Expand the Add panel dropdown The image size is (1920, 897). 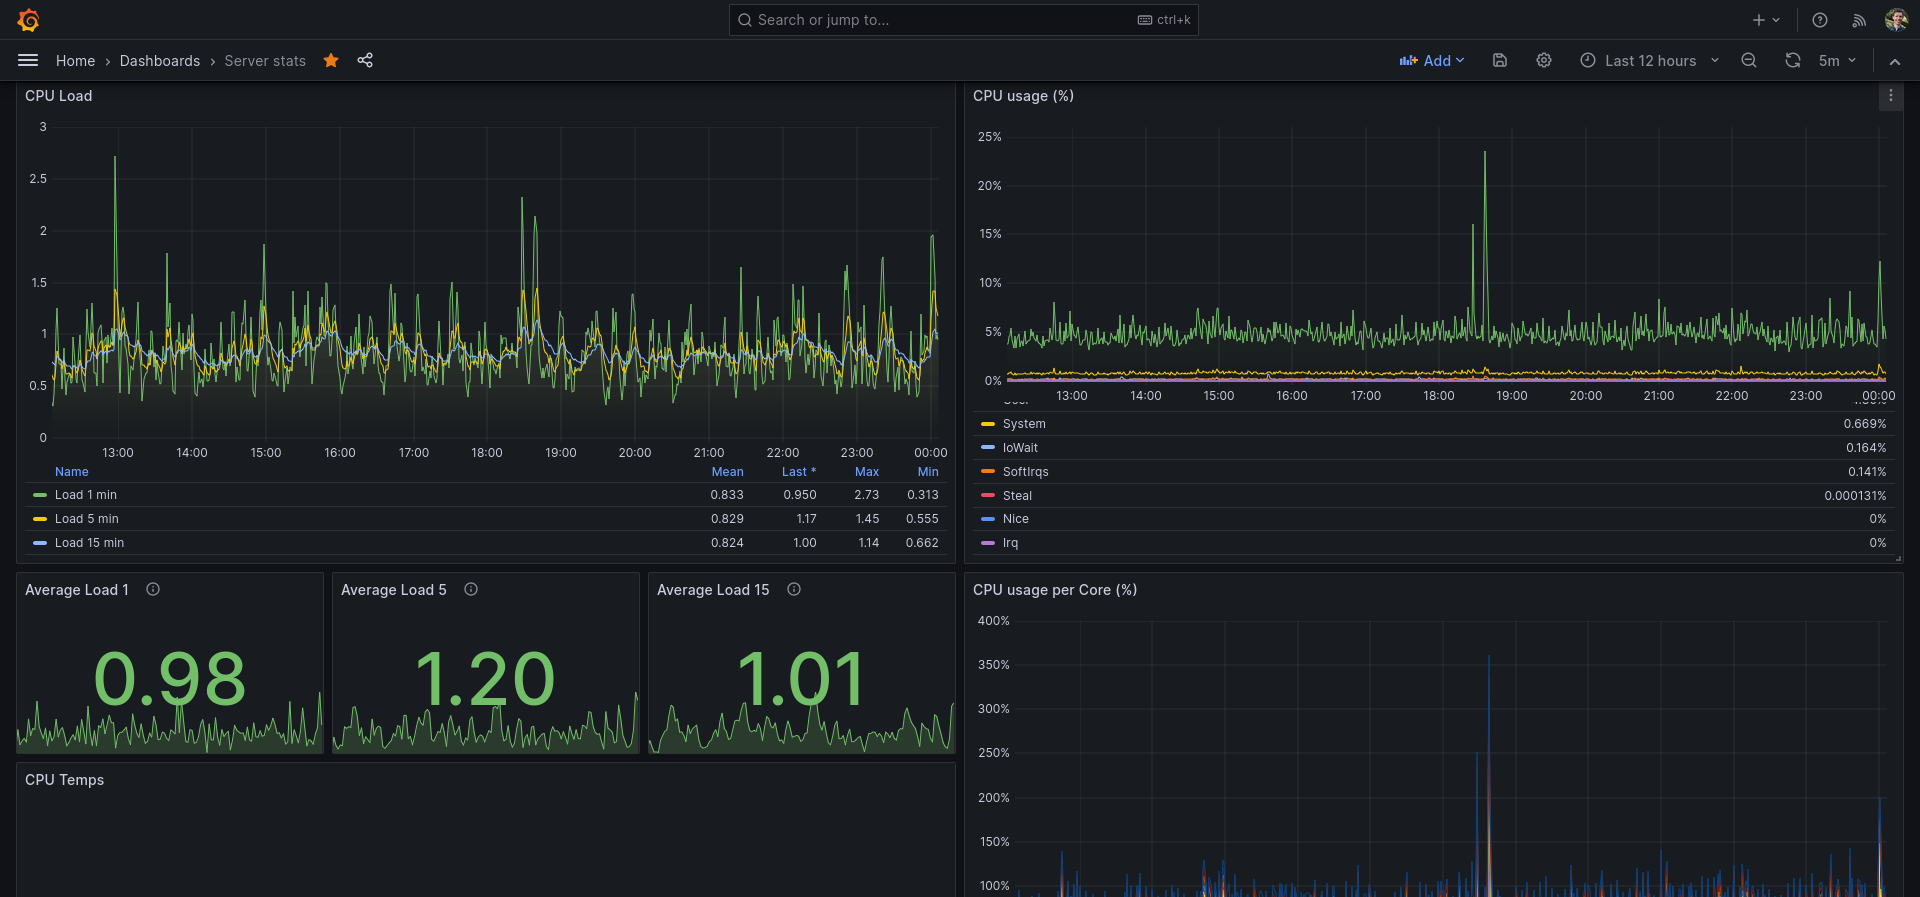[1432, 61]
